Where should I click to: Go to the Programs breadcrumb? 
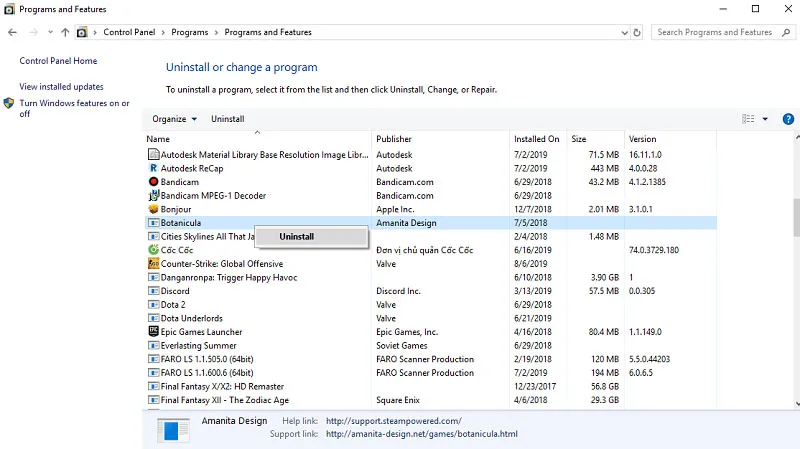click(190, 32)
